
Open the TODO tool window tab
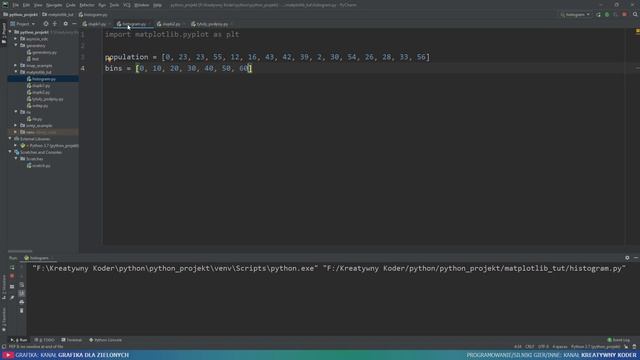(x=44, y=340)
